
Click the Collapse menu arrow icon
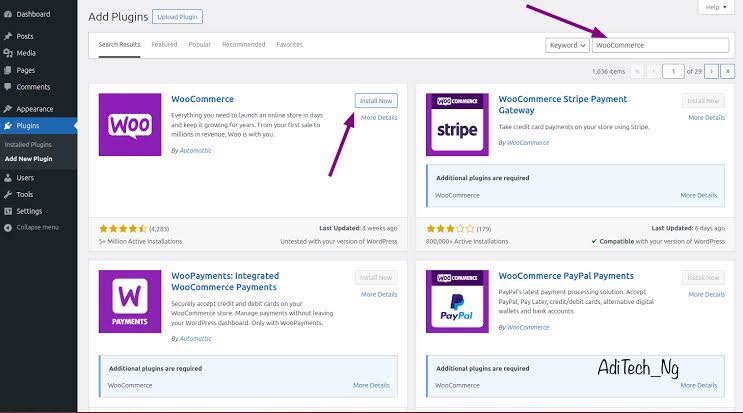tap(8, 227)
